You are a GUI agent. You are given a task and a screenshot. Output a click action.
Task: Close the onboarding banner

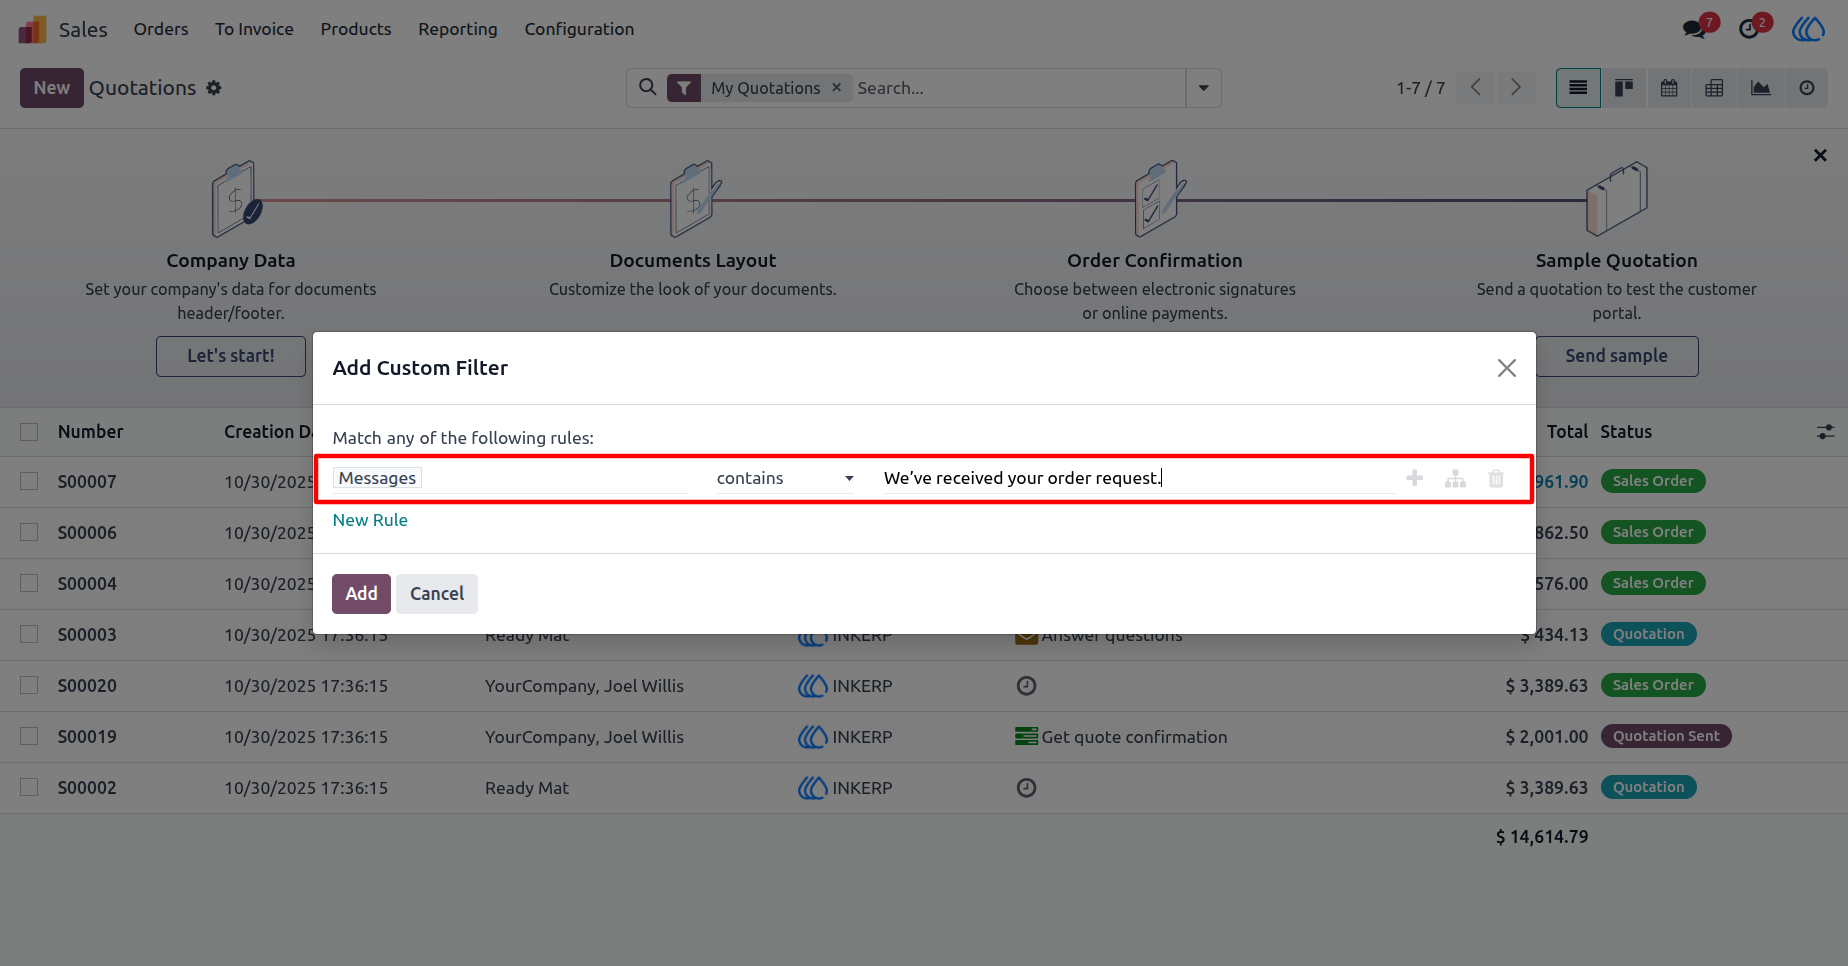1820,155
